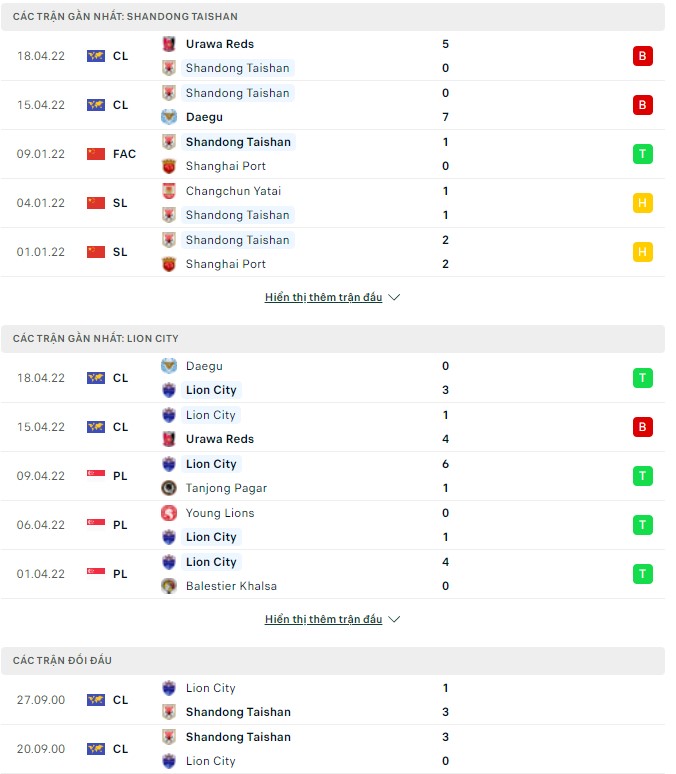Expand more matches under Lion City section
Screen dimensions: 676x774
[x=323, y=619]
